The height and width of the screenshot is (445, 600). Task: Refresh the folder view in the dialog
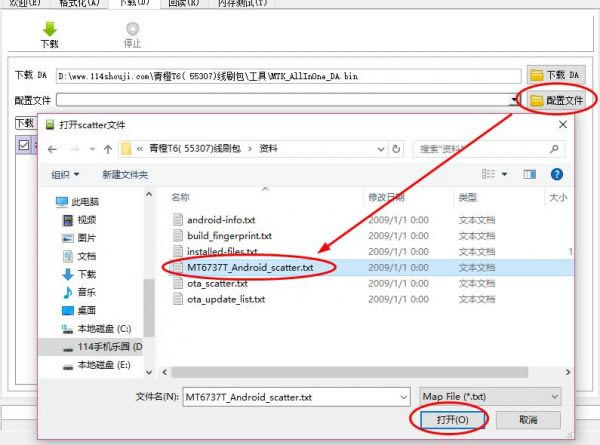[398, 148]
